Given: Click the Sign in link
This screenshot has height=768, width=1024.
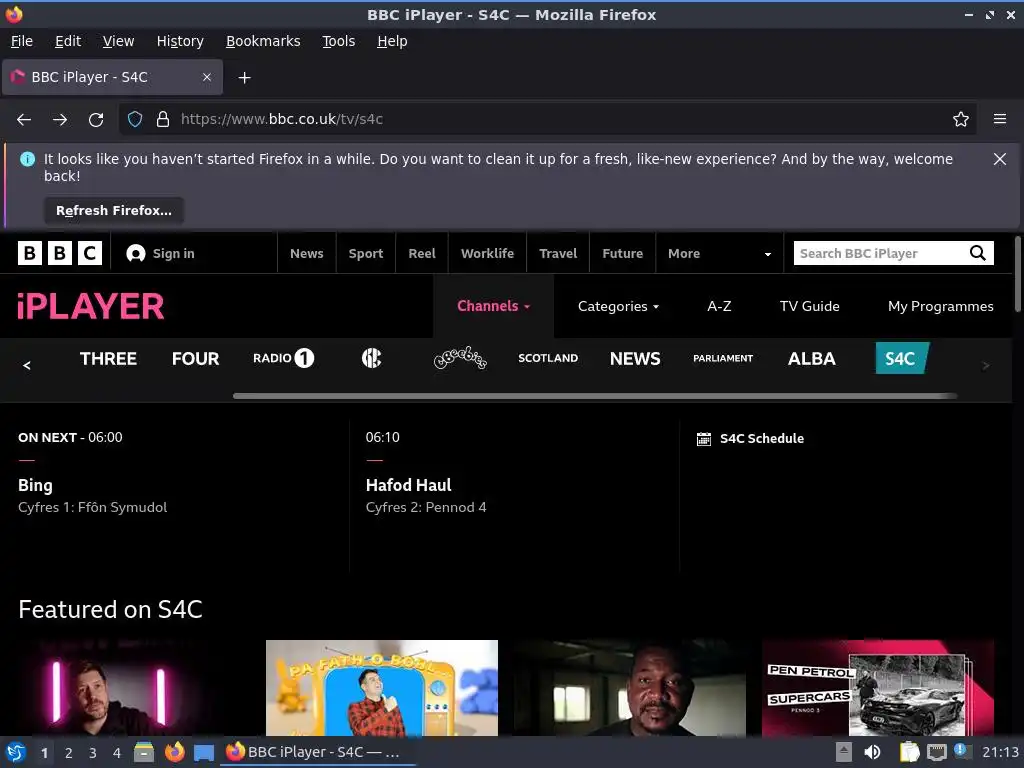Looking at the screenshot, I should click(174, 253).
